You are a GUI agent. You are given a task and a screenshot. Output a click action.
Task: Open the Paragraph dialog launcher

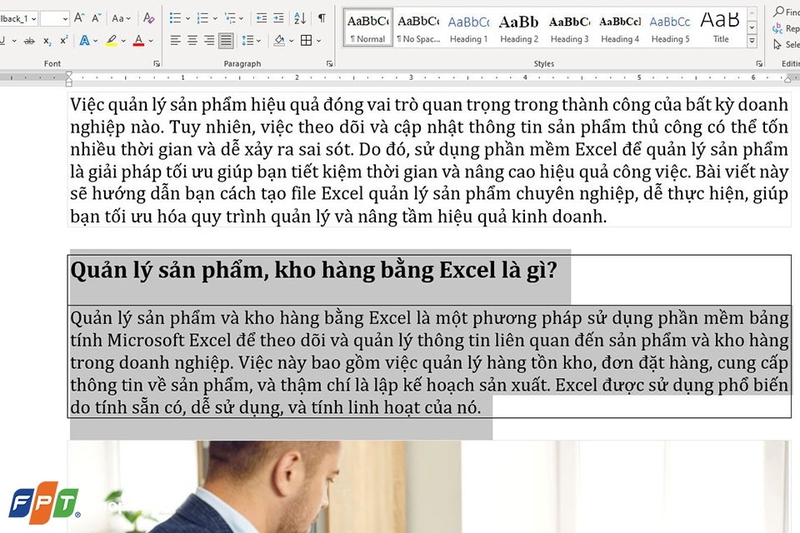330,64
